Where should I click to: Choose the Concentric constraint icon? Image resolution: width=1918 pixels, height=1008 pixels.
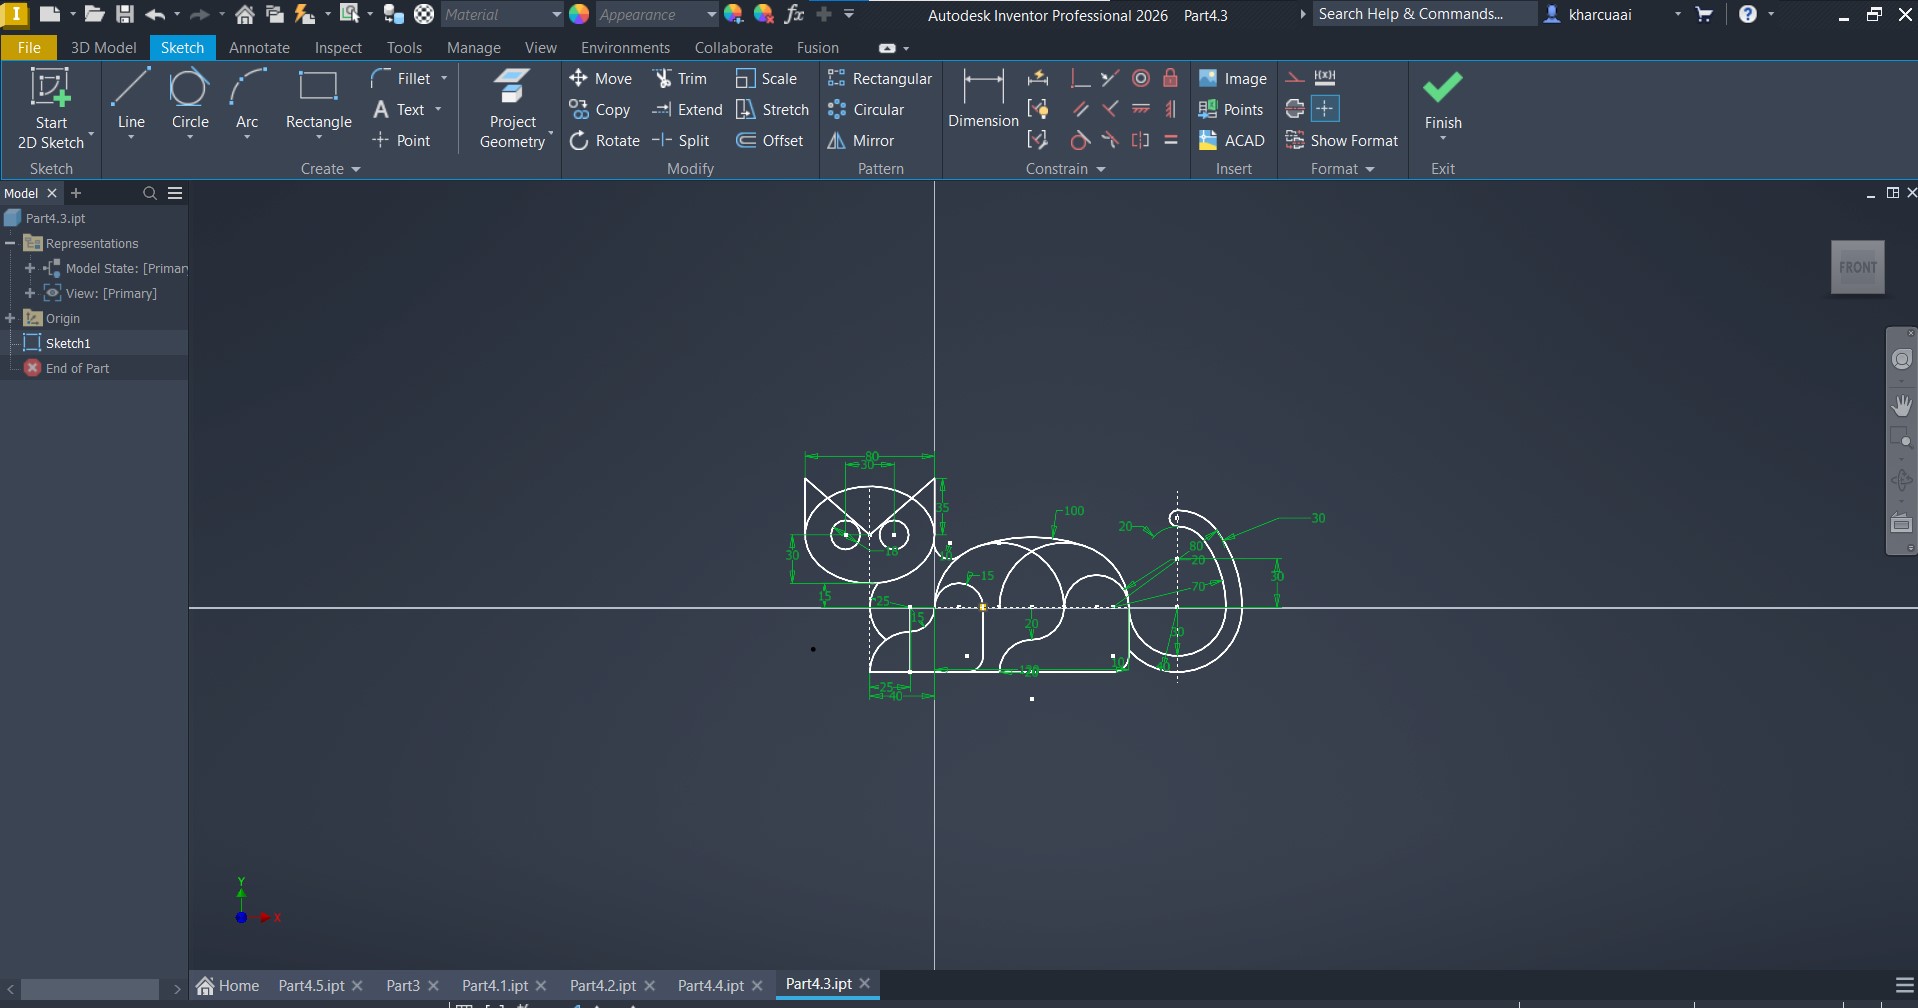(1140, 79)
